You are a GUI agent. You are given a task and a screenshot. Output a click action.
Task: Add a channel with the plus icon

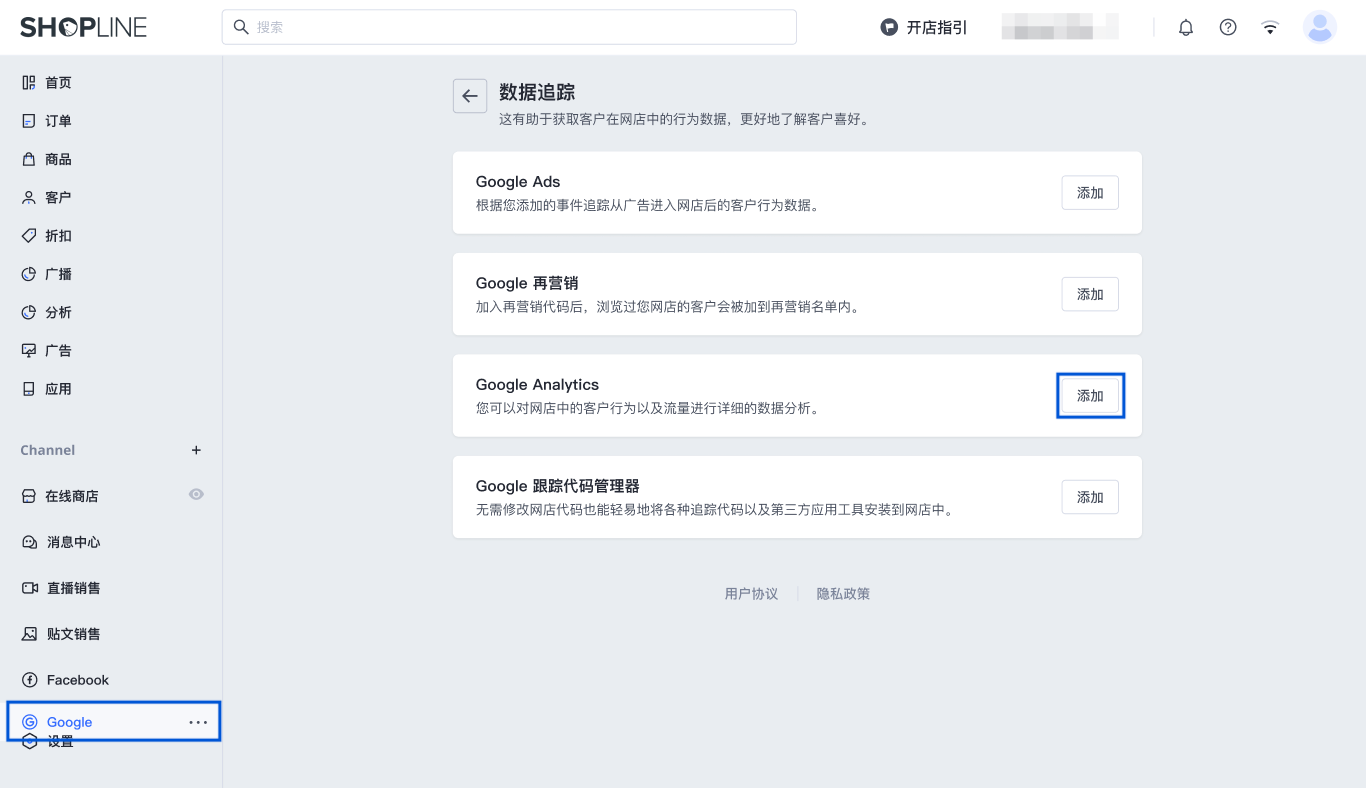click(x=196, y=450)
